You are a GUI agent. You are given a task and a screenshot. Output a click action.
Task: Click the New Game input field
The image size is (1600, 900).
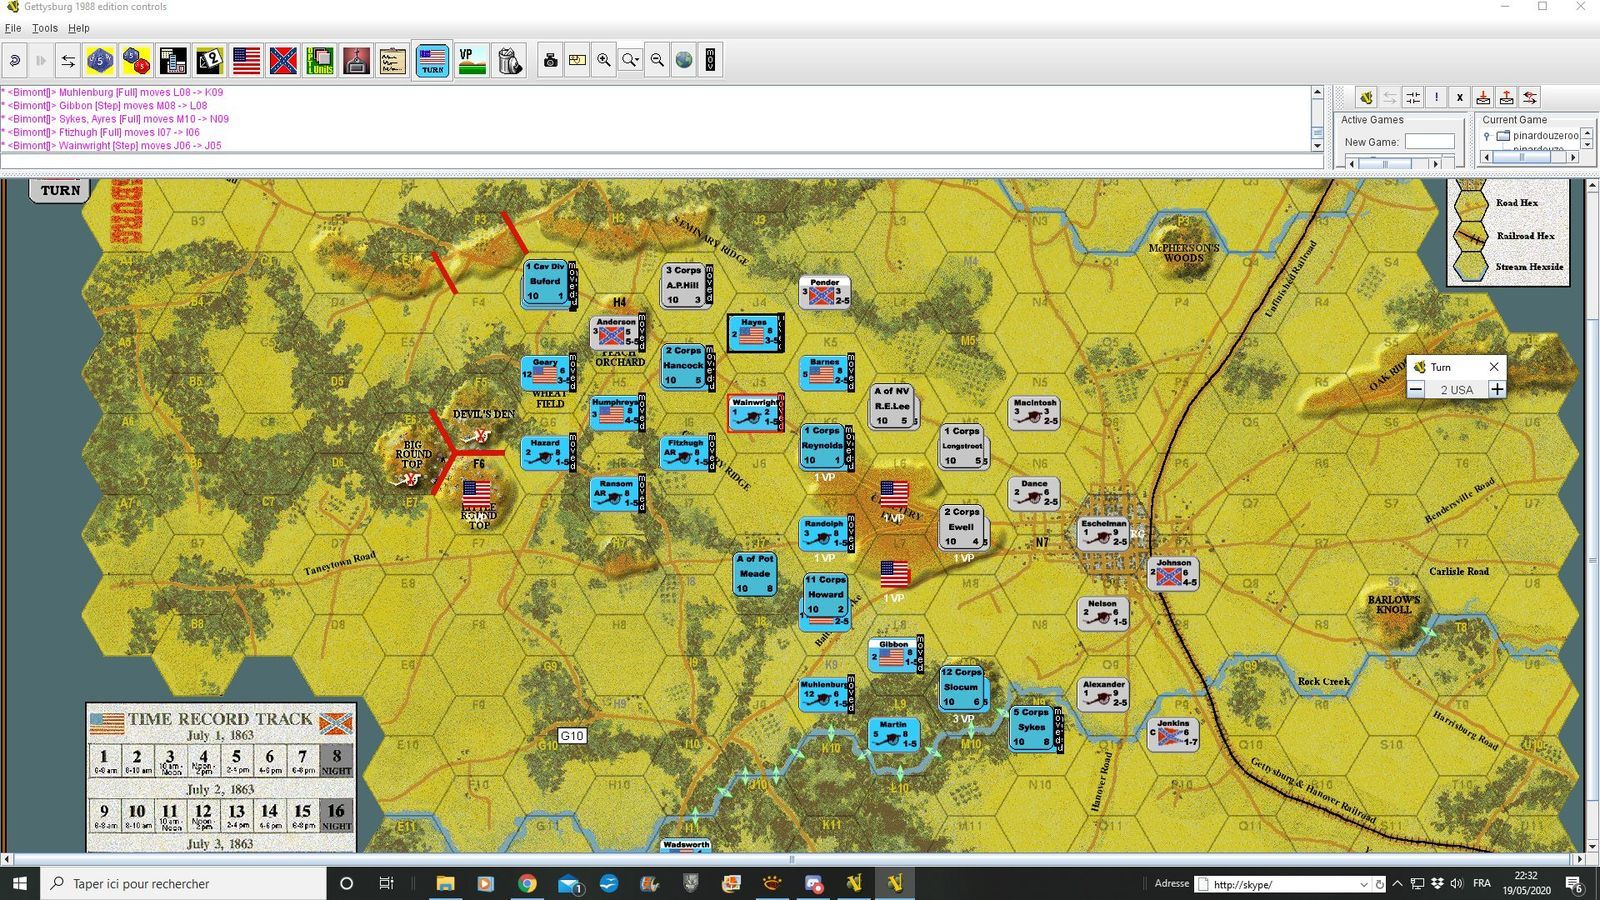[1429, 142]
